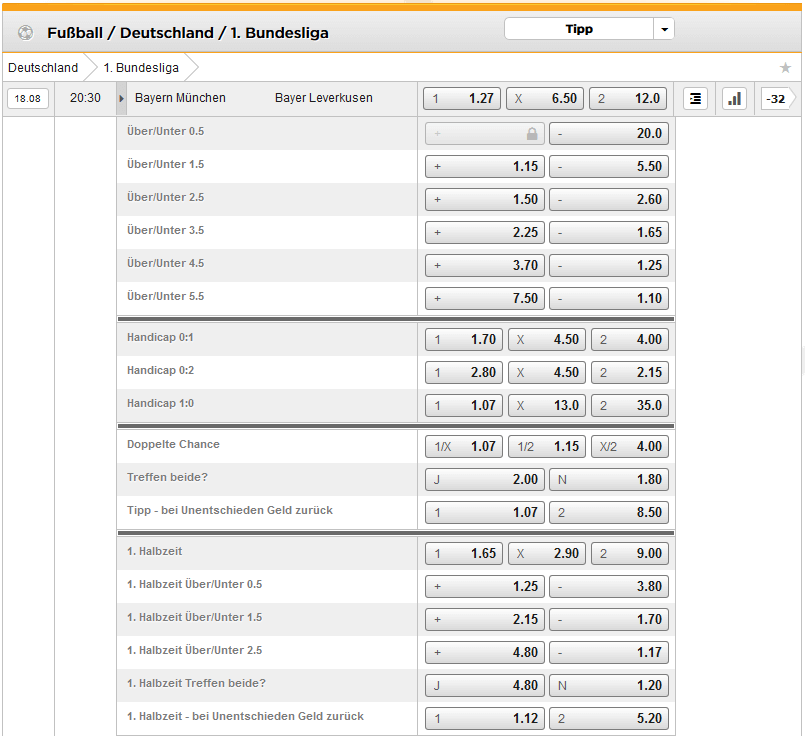Bet 1. Halbzeit draw at 2.90
This screenshot has height=736, width=805.
(547, 554)
